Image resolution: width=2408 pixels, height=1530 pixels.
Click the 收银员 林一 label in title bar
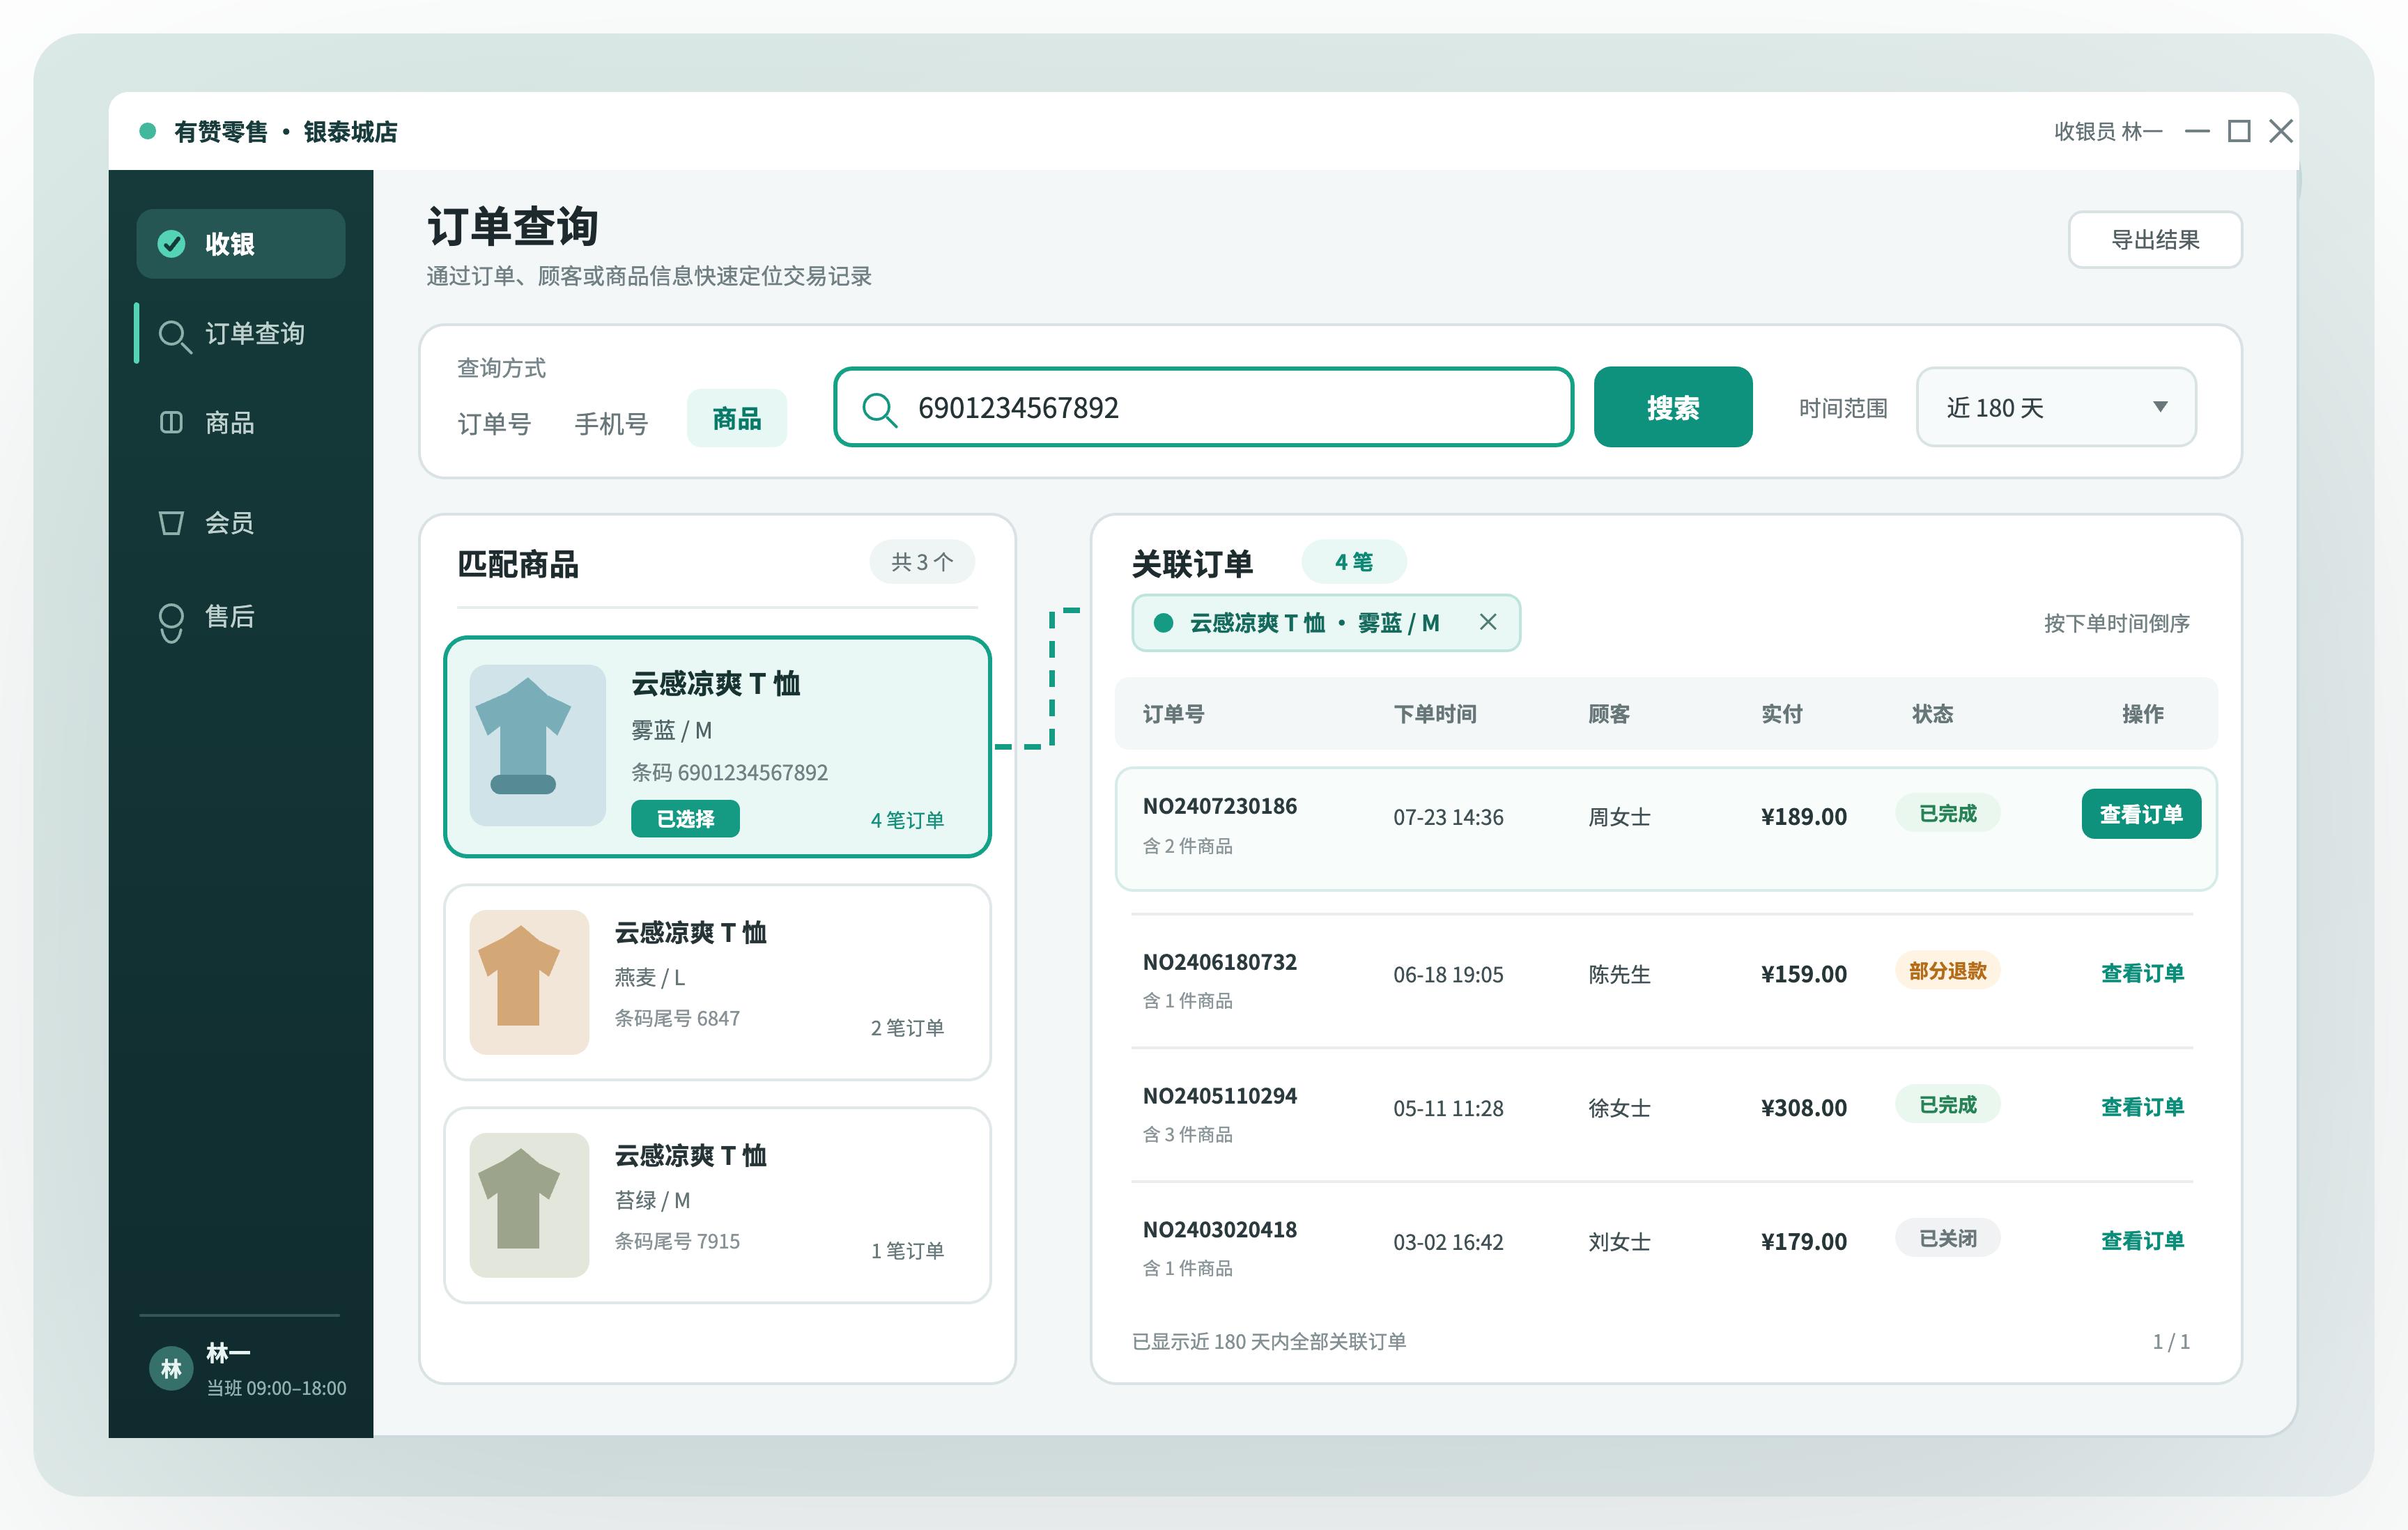[2108, 131]
